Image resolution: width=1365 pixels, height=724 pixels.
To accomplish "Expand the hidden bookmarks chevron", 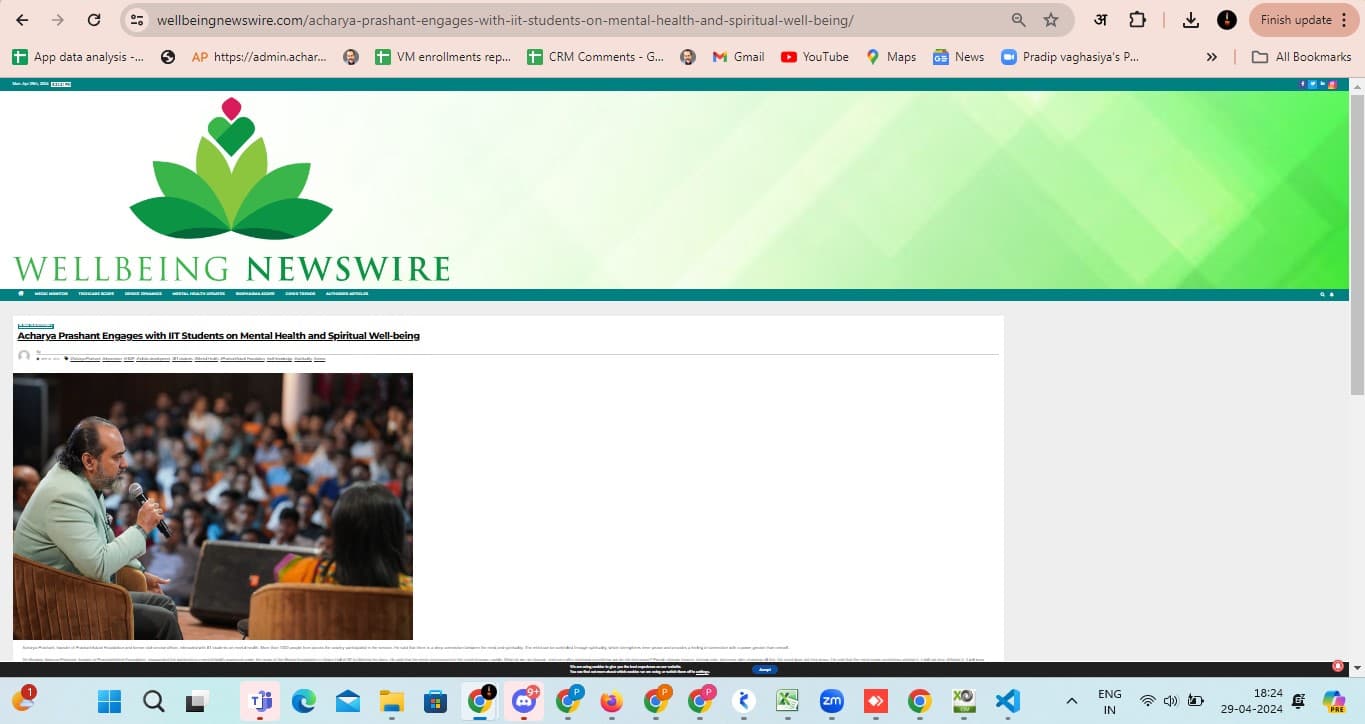I will point(1211,57).
